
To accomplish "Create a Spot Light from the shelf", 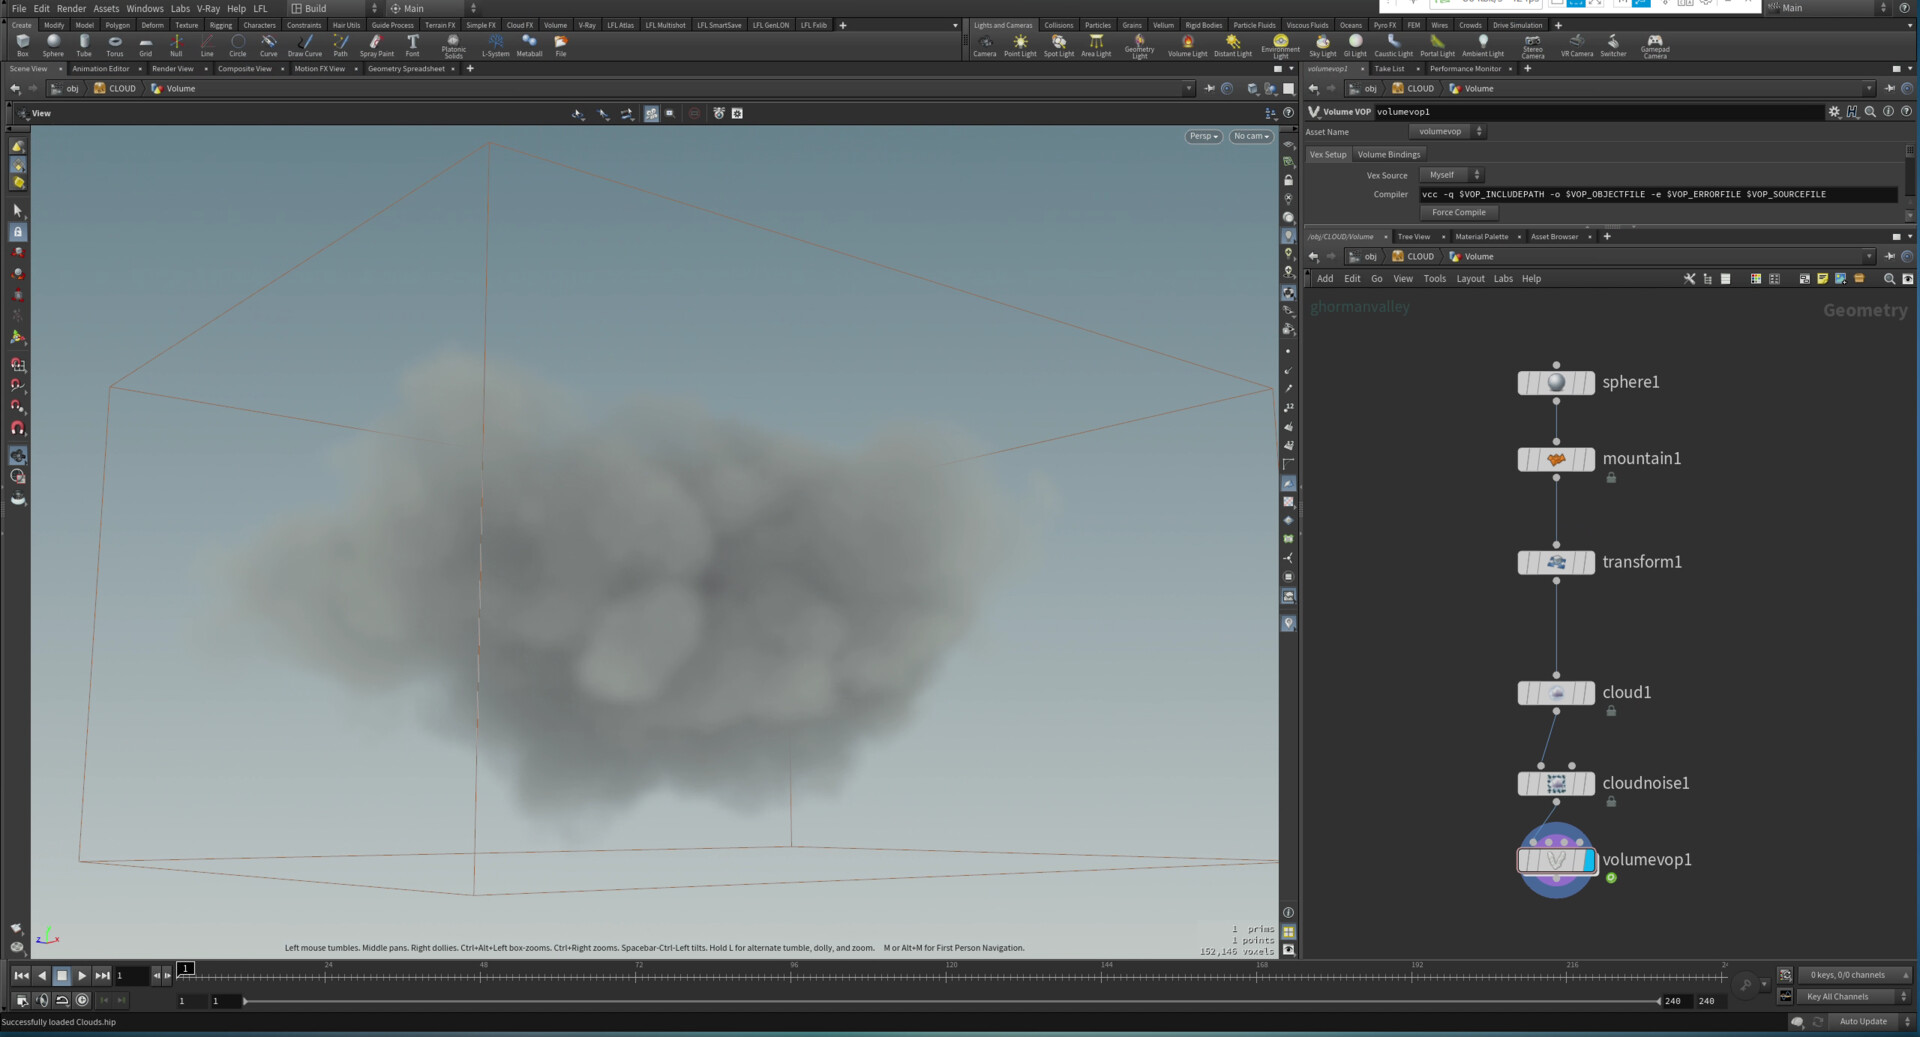I will click(1058, 44).
